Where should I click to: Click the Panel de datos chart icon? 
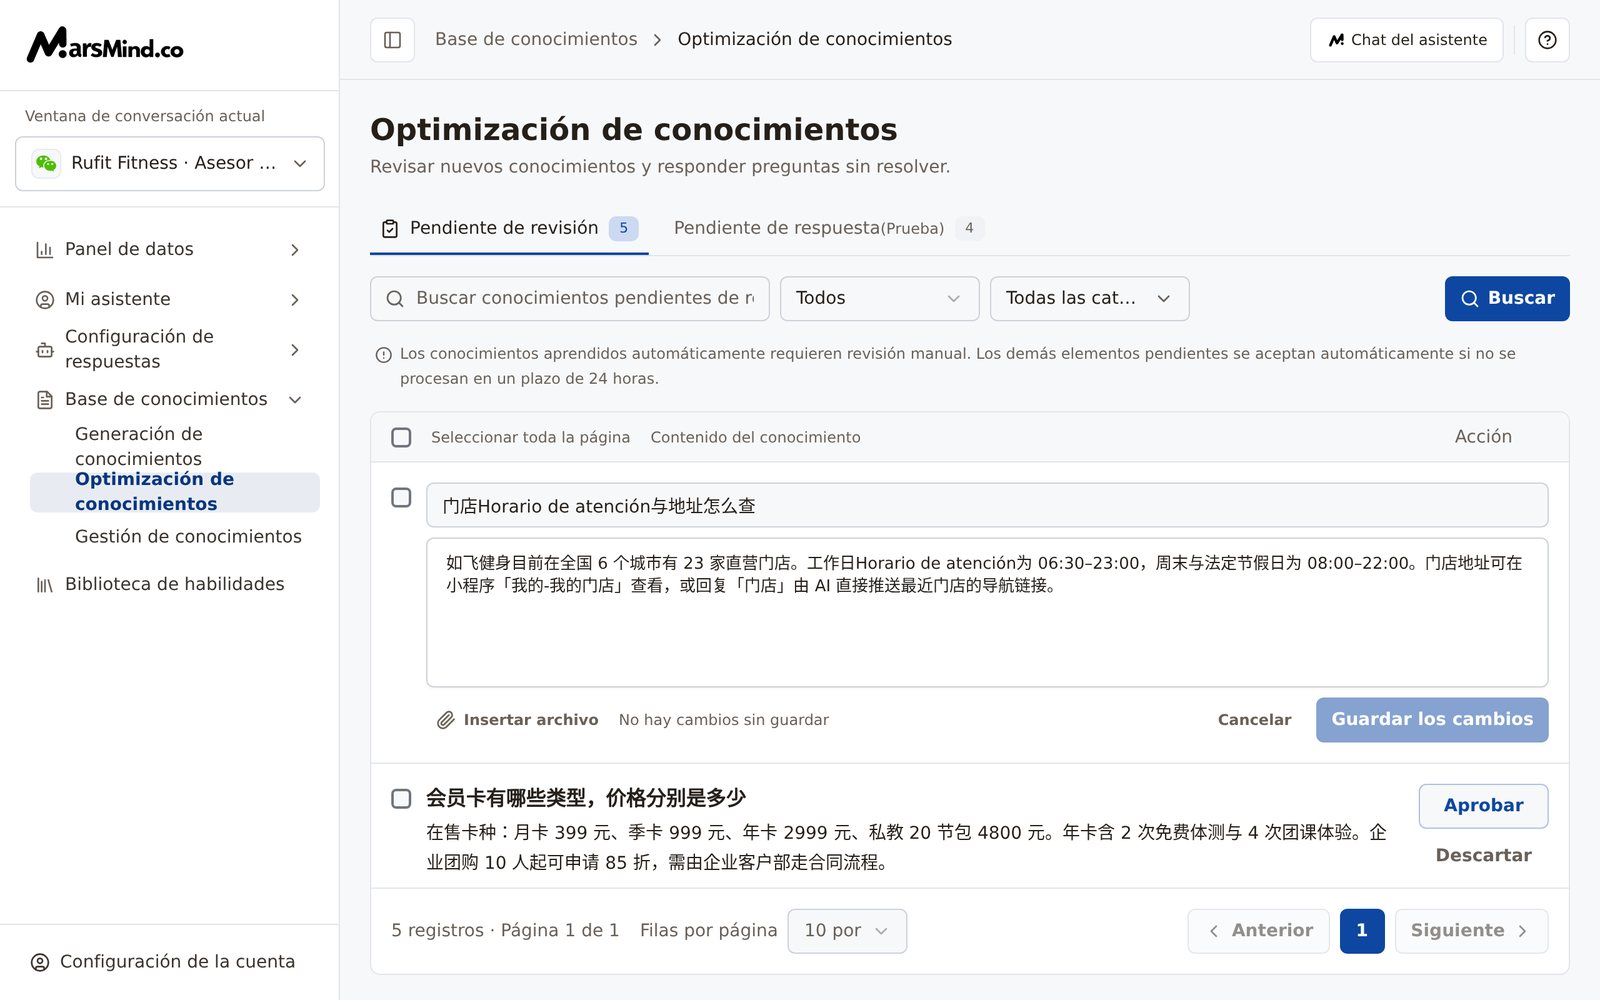pyautogui.click(x=44, y=250)
